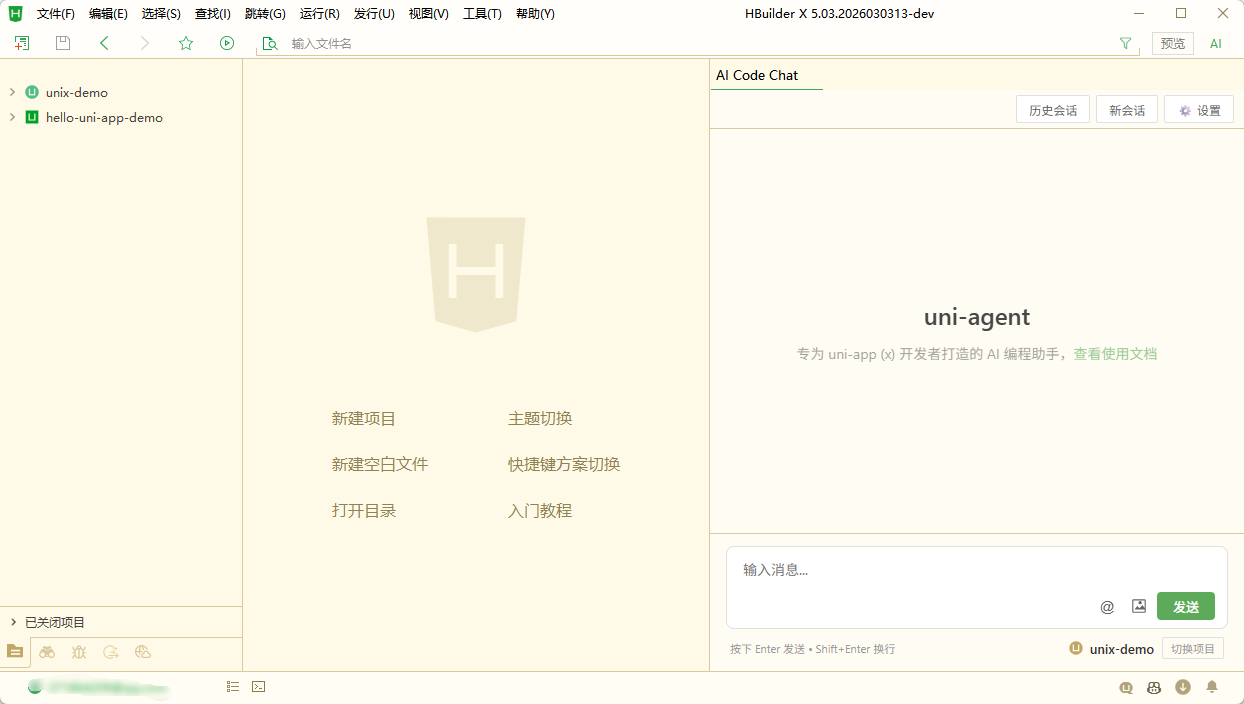
Task: Open the binoculars search panel icon
Action: [x=47, y=652]
